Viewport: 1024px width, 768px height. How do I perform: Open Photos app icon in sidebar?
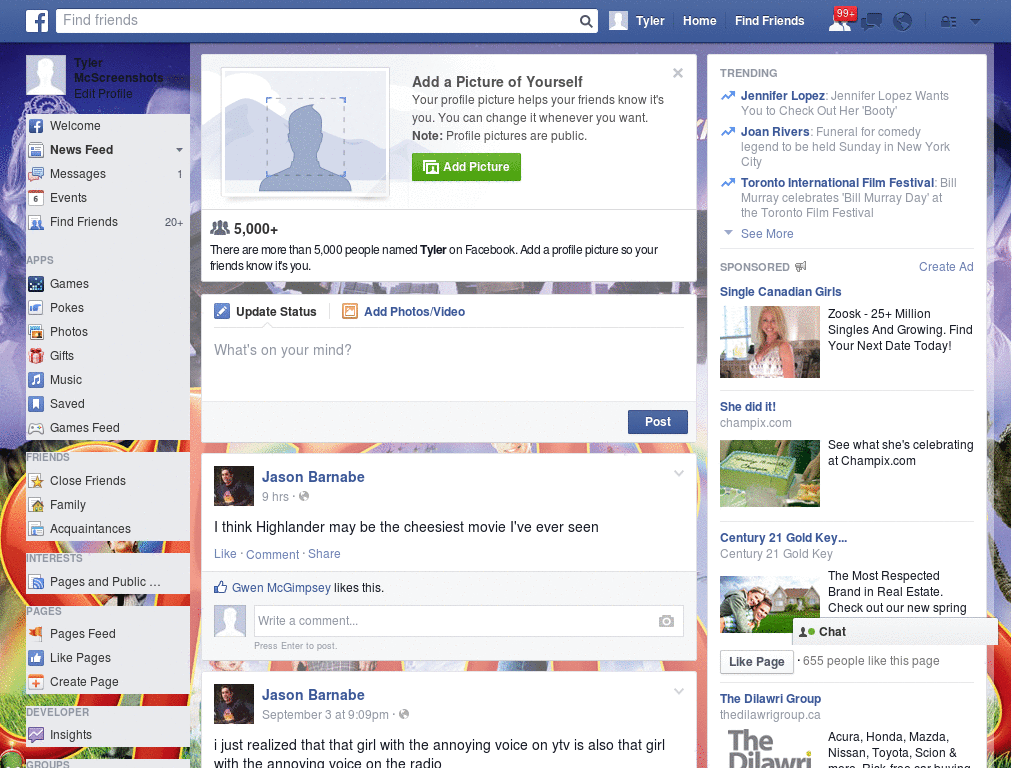(x=36, y=332)
